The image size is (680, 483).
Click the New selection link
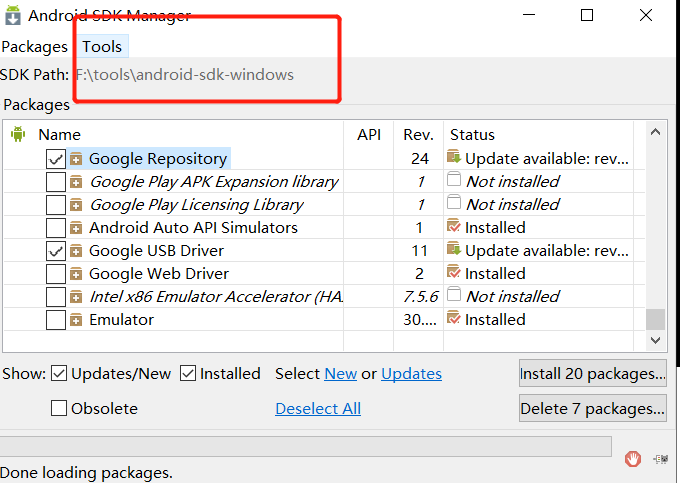[x=341, y=373]
